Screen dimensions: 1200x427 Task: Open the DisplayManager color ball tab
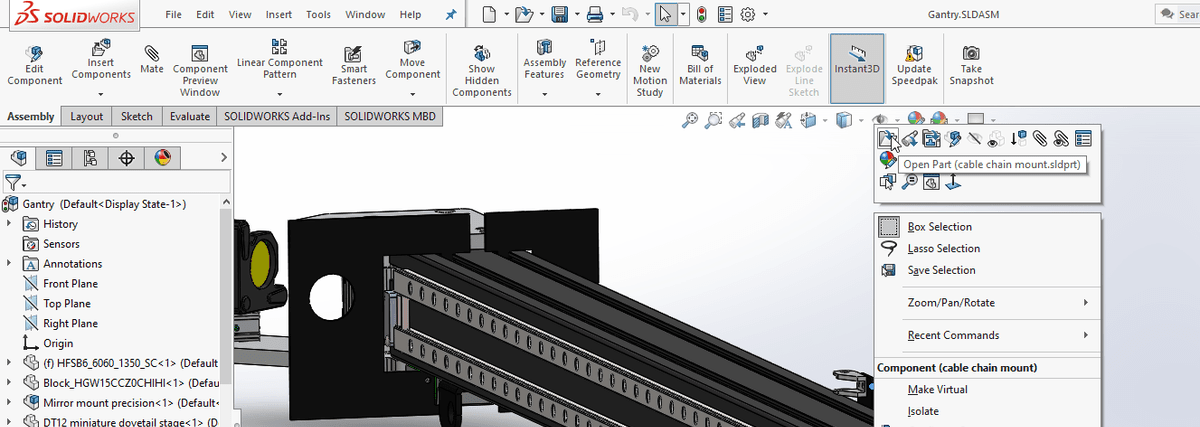162,158
